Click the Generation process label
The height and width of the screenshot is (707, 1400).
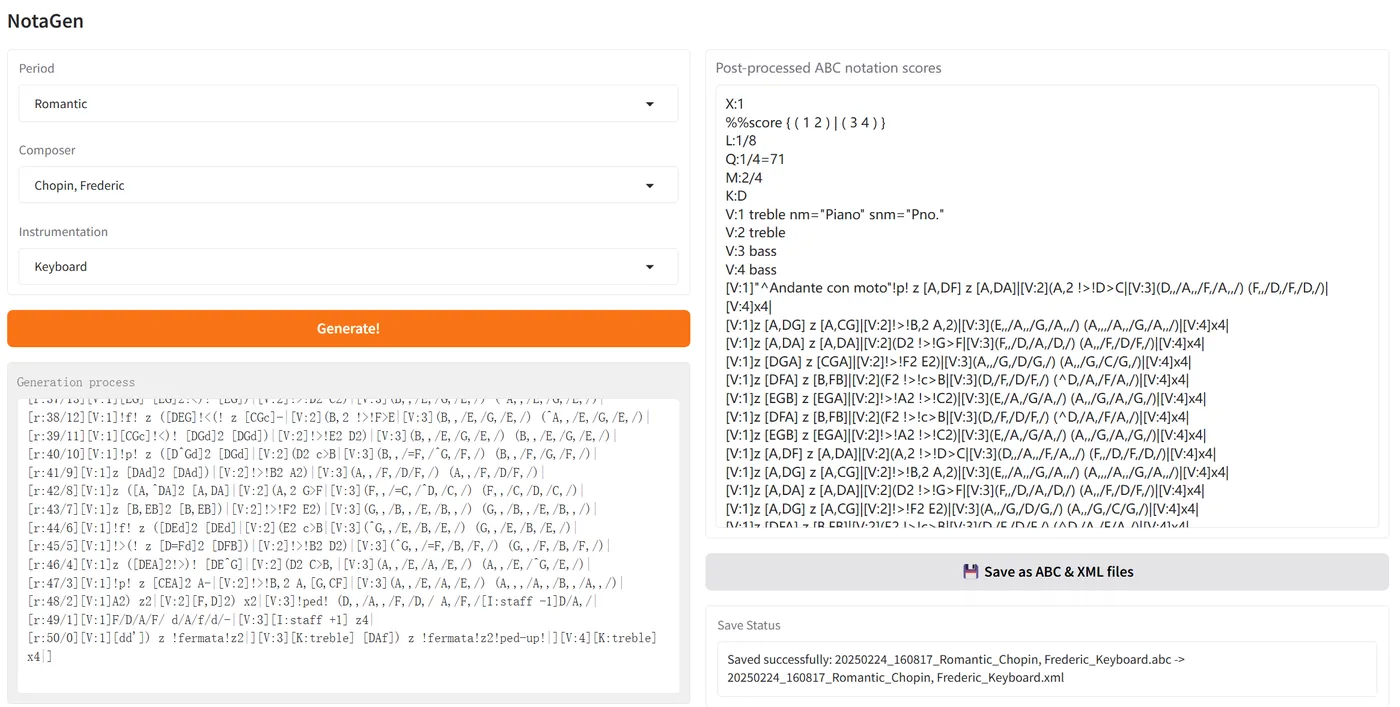[x=75, y=382]
